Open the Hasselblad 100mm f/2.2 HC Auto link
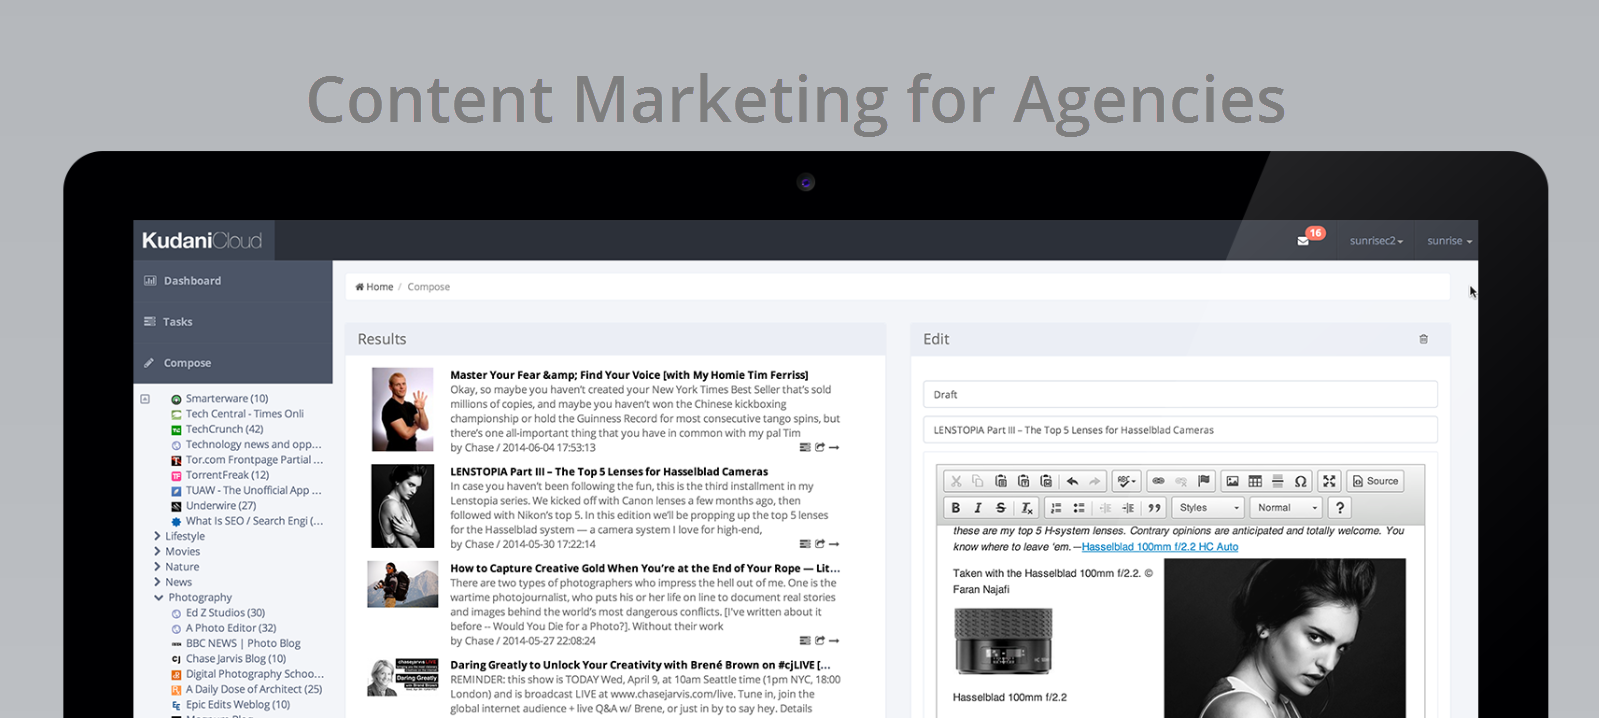1599x718 pixels. [1160, 547]
